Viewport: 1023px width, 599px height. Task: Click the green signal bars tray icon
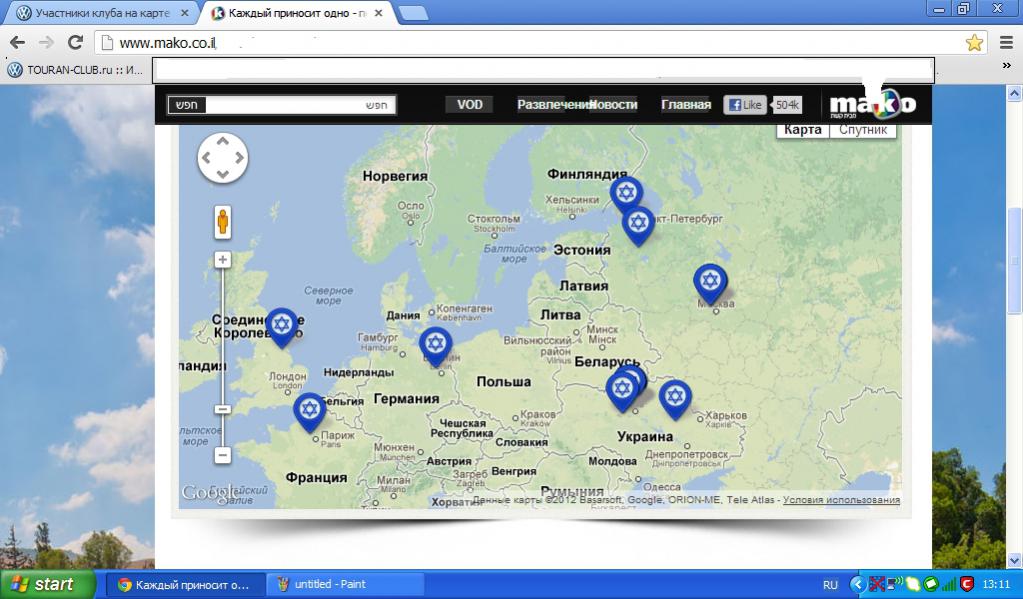click(949, 584)
